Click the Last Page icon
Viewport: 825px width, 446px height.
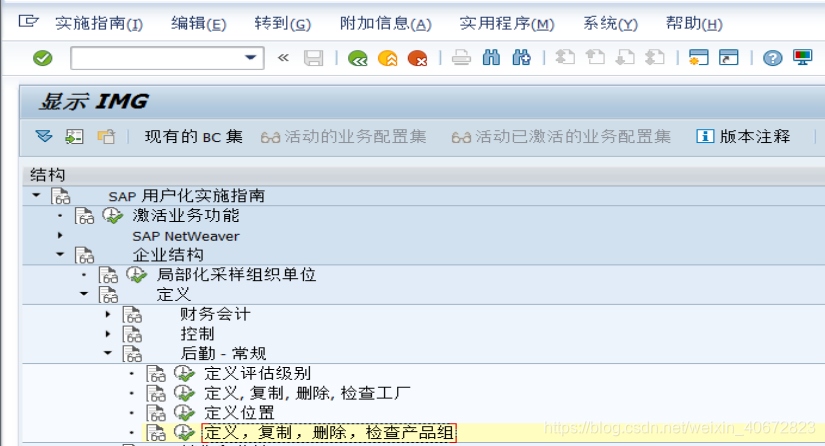[x=655, y=57]
